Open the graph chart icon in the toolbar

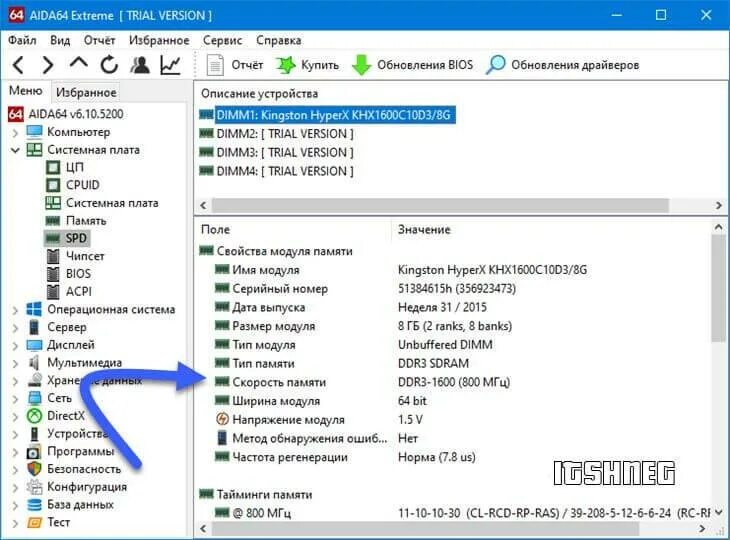(170, 65)
